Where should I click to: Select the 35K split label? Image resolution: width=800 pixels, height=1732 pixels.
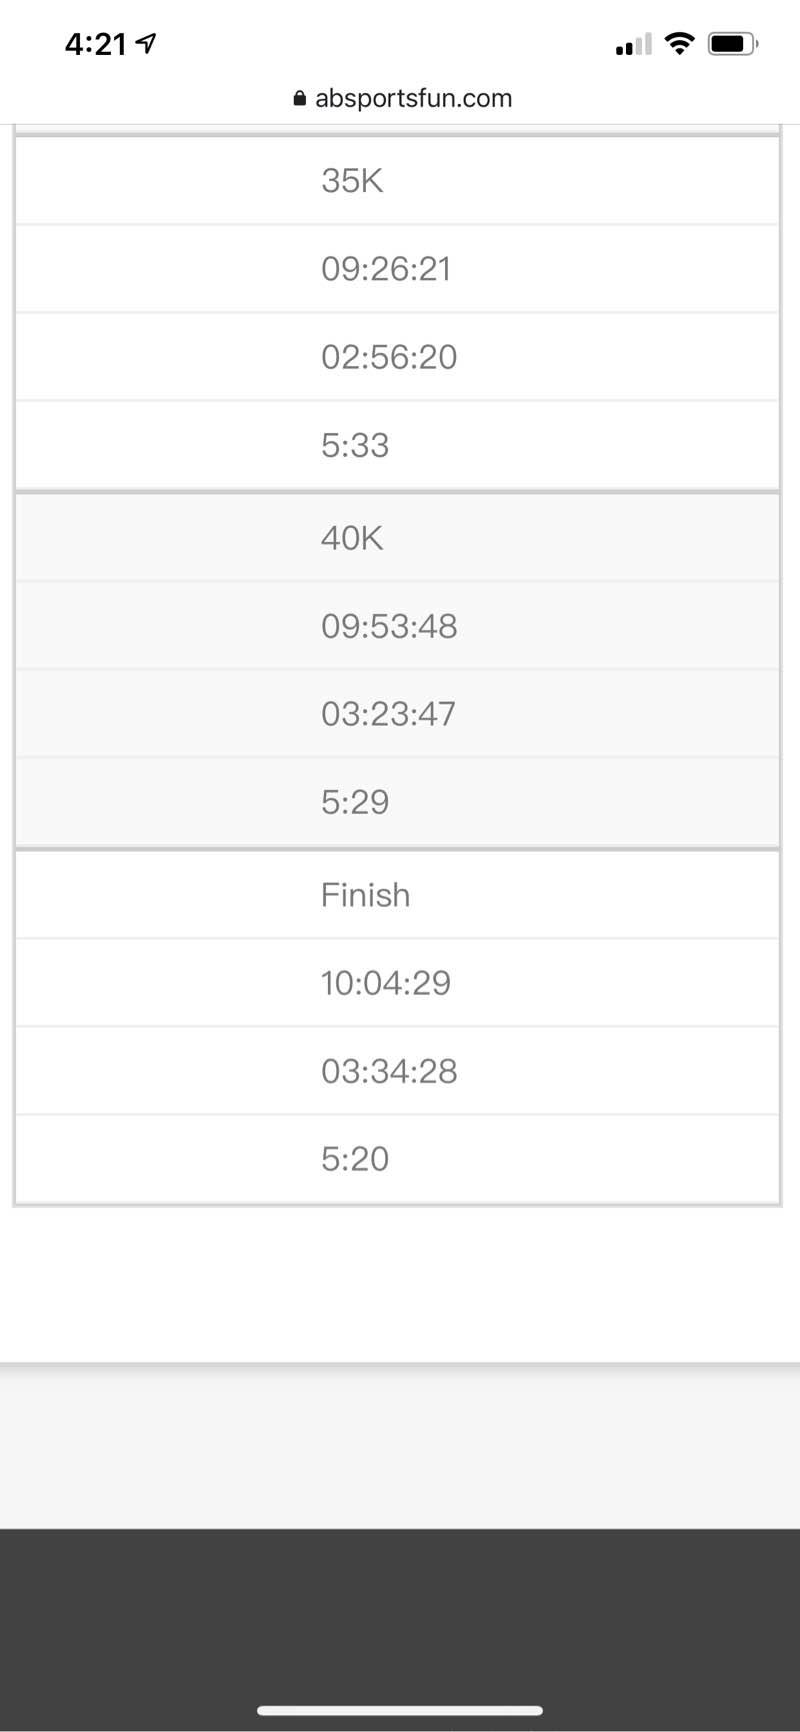352,181
